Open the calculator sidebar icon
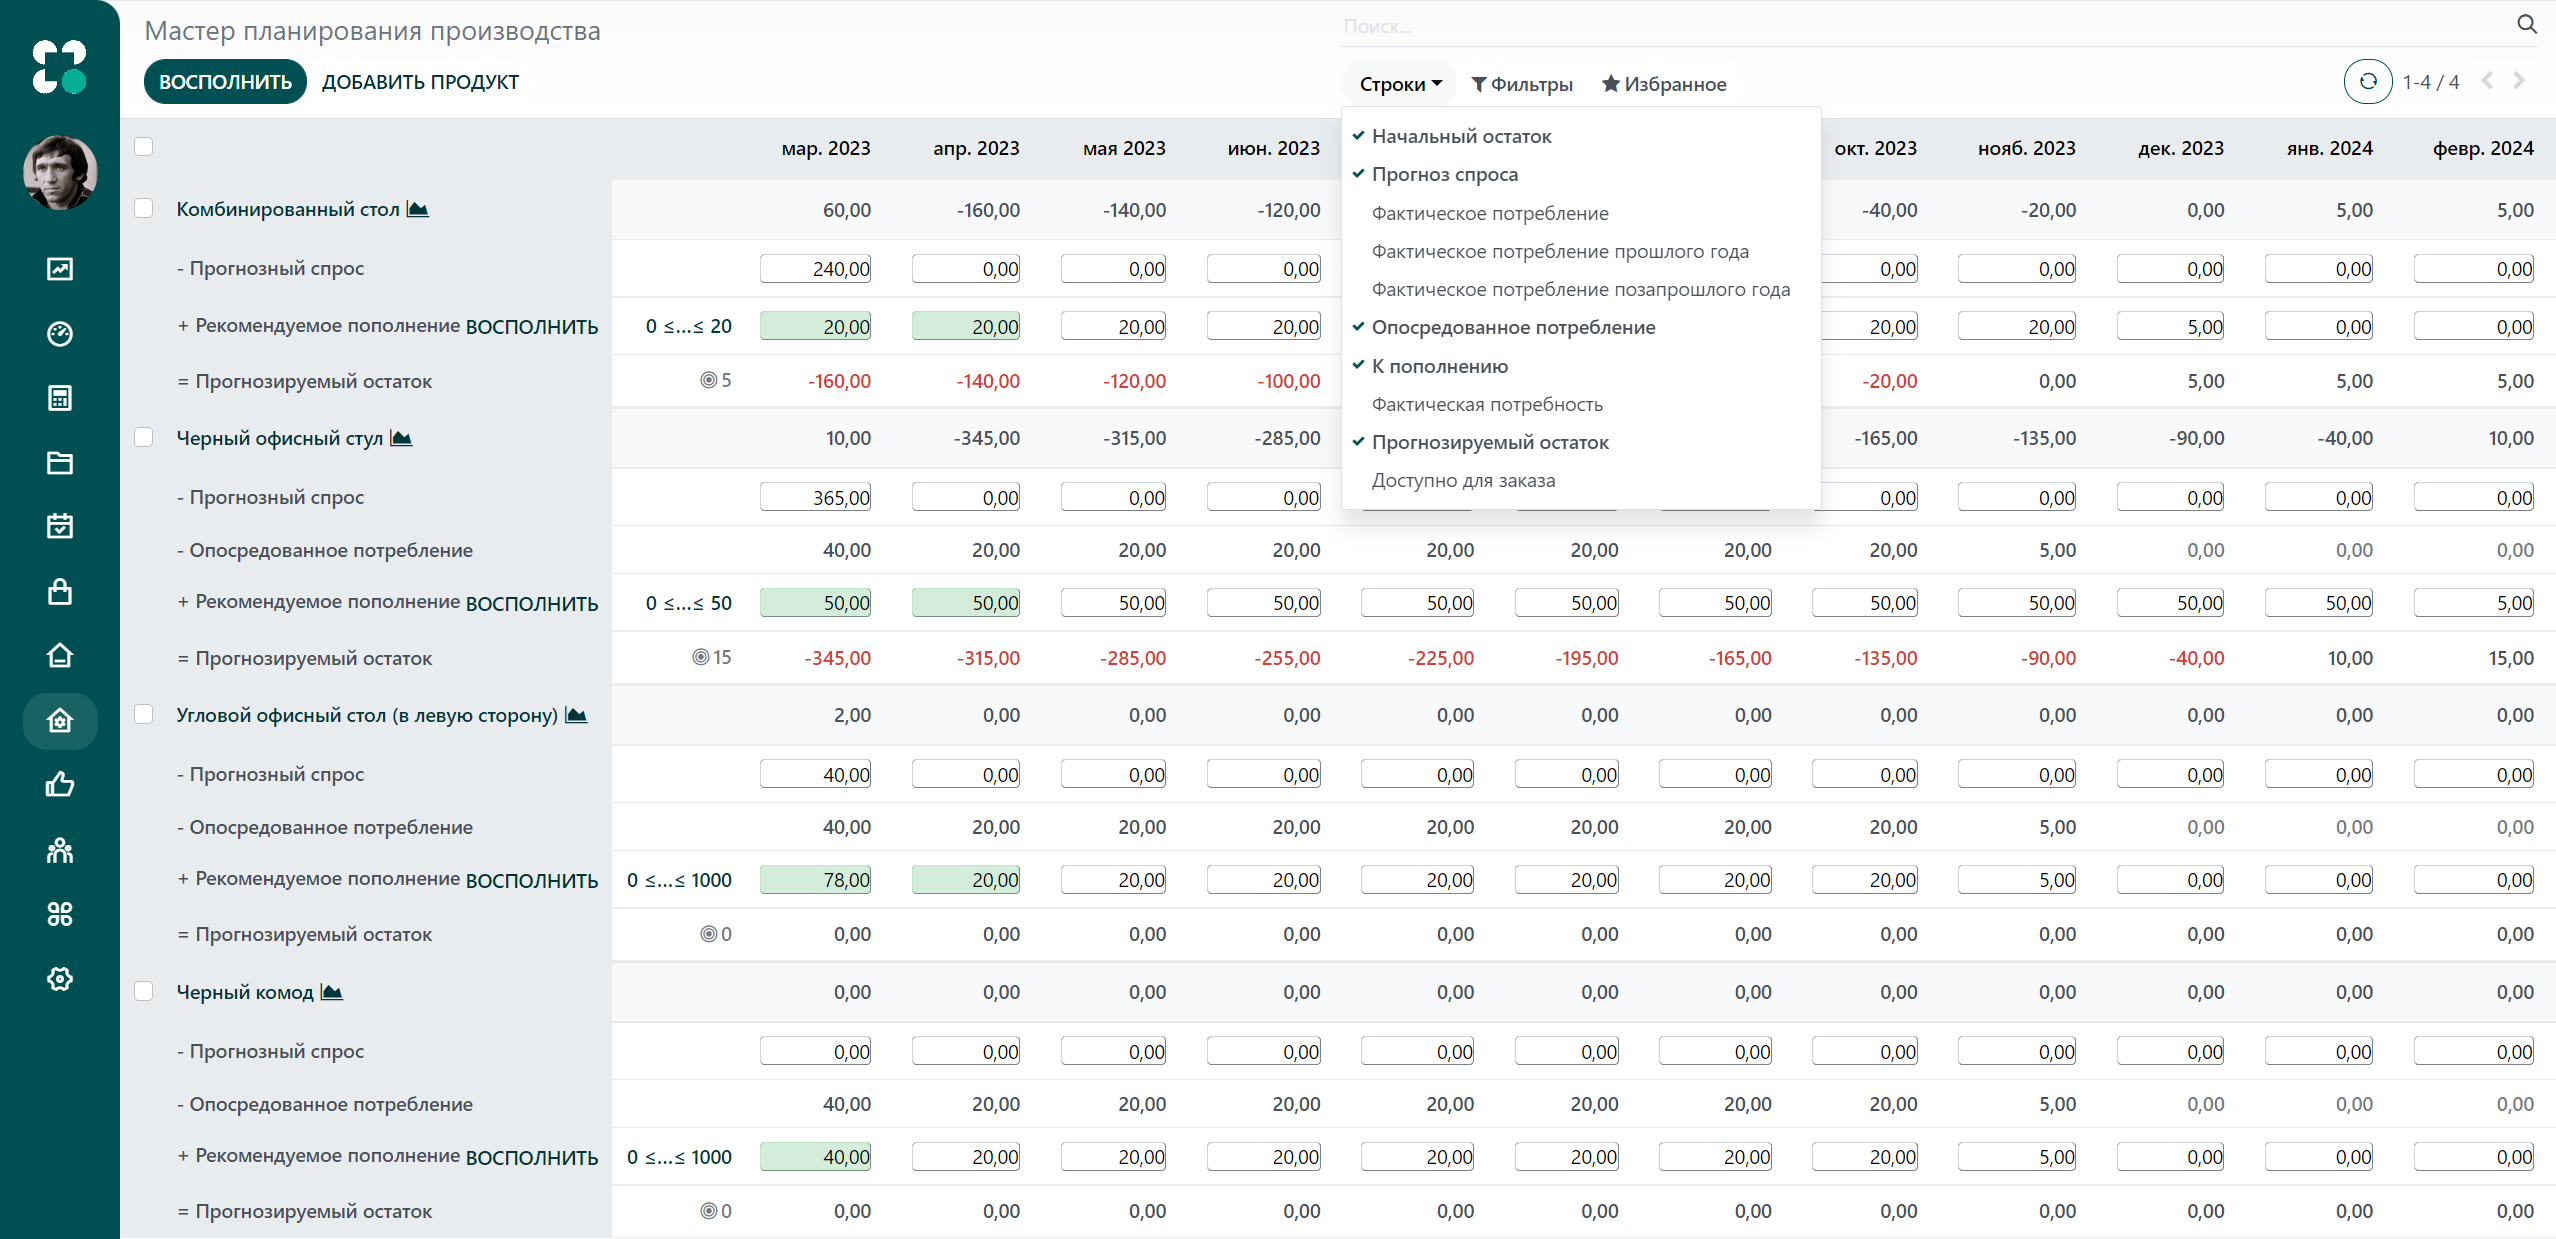The height and width of the screenshot is (1239, 2556). click(60, 398)
